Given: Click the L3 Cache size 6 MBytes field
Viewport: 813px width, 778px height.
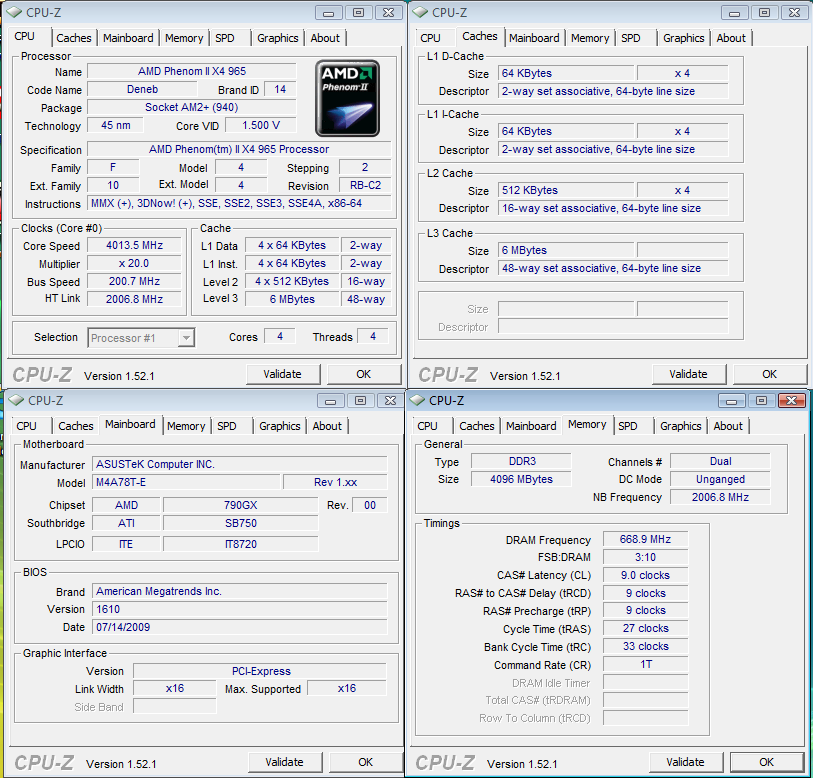Looking at the screenshot, I should (x=566, y=250).
